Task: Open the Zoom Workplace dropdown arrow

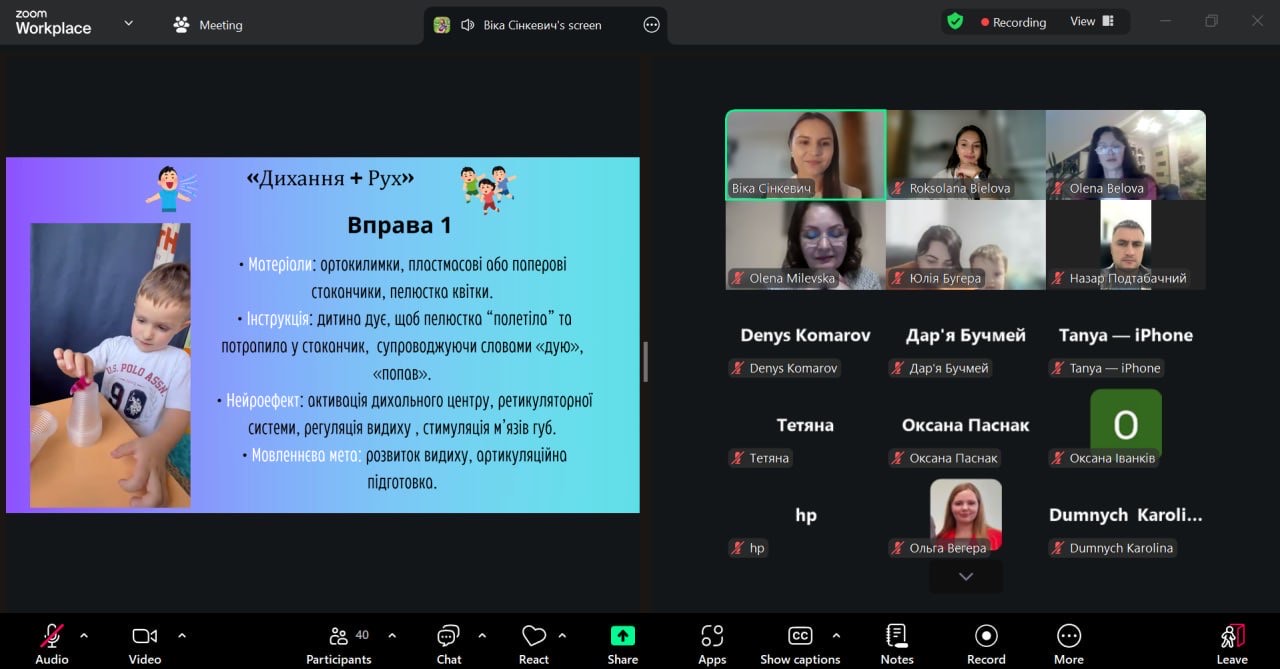Action: click(128, 23)
